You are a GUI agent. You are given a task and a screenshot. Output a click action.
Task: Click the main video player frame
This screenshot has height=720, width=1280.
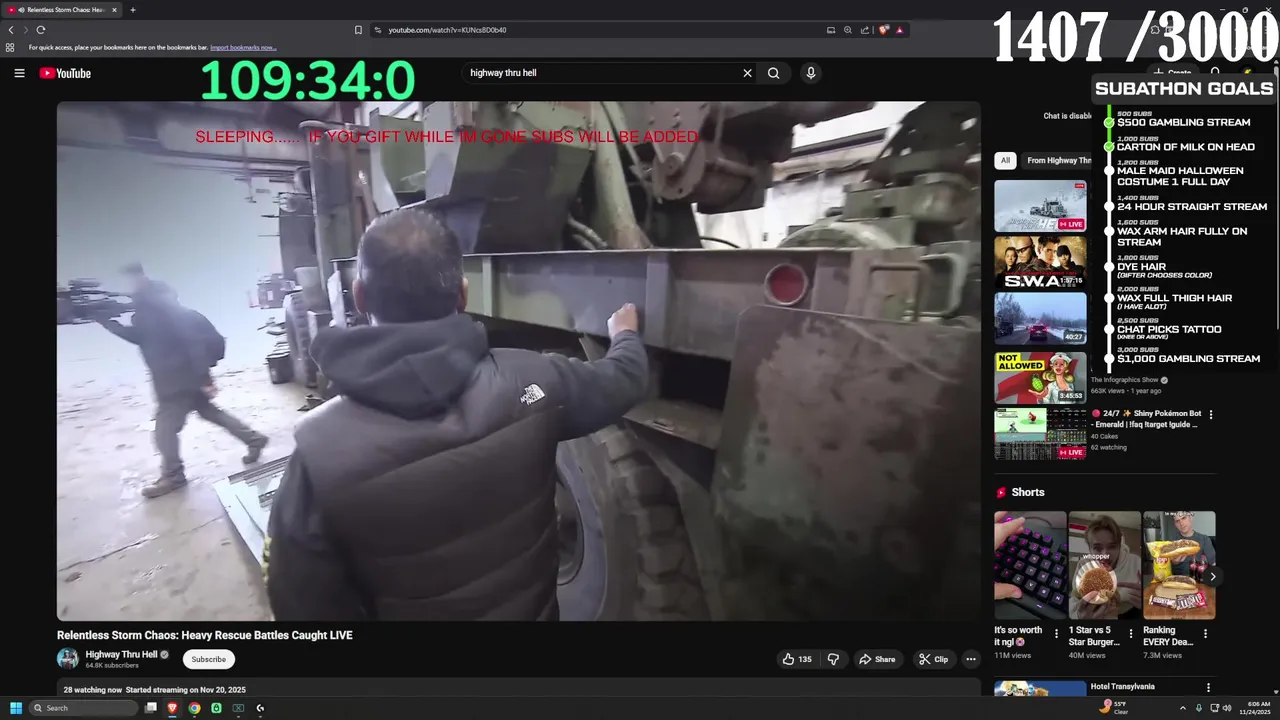[x=519, y=361]
